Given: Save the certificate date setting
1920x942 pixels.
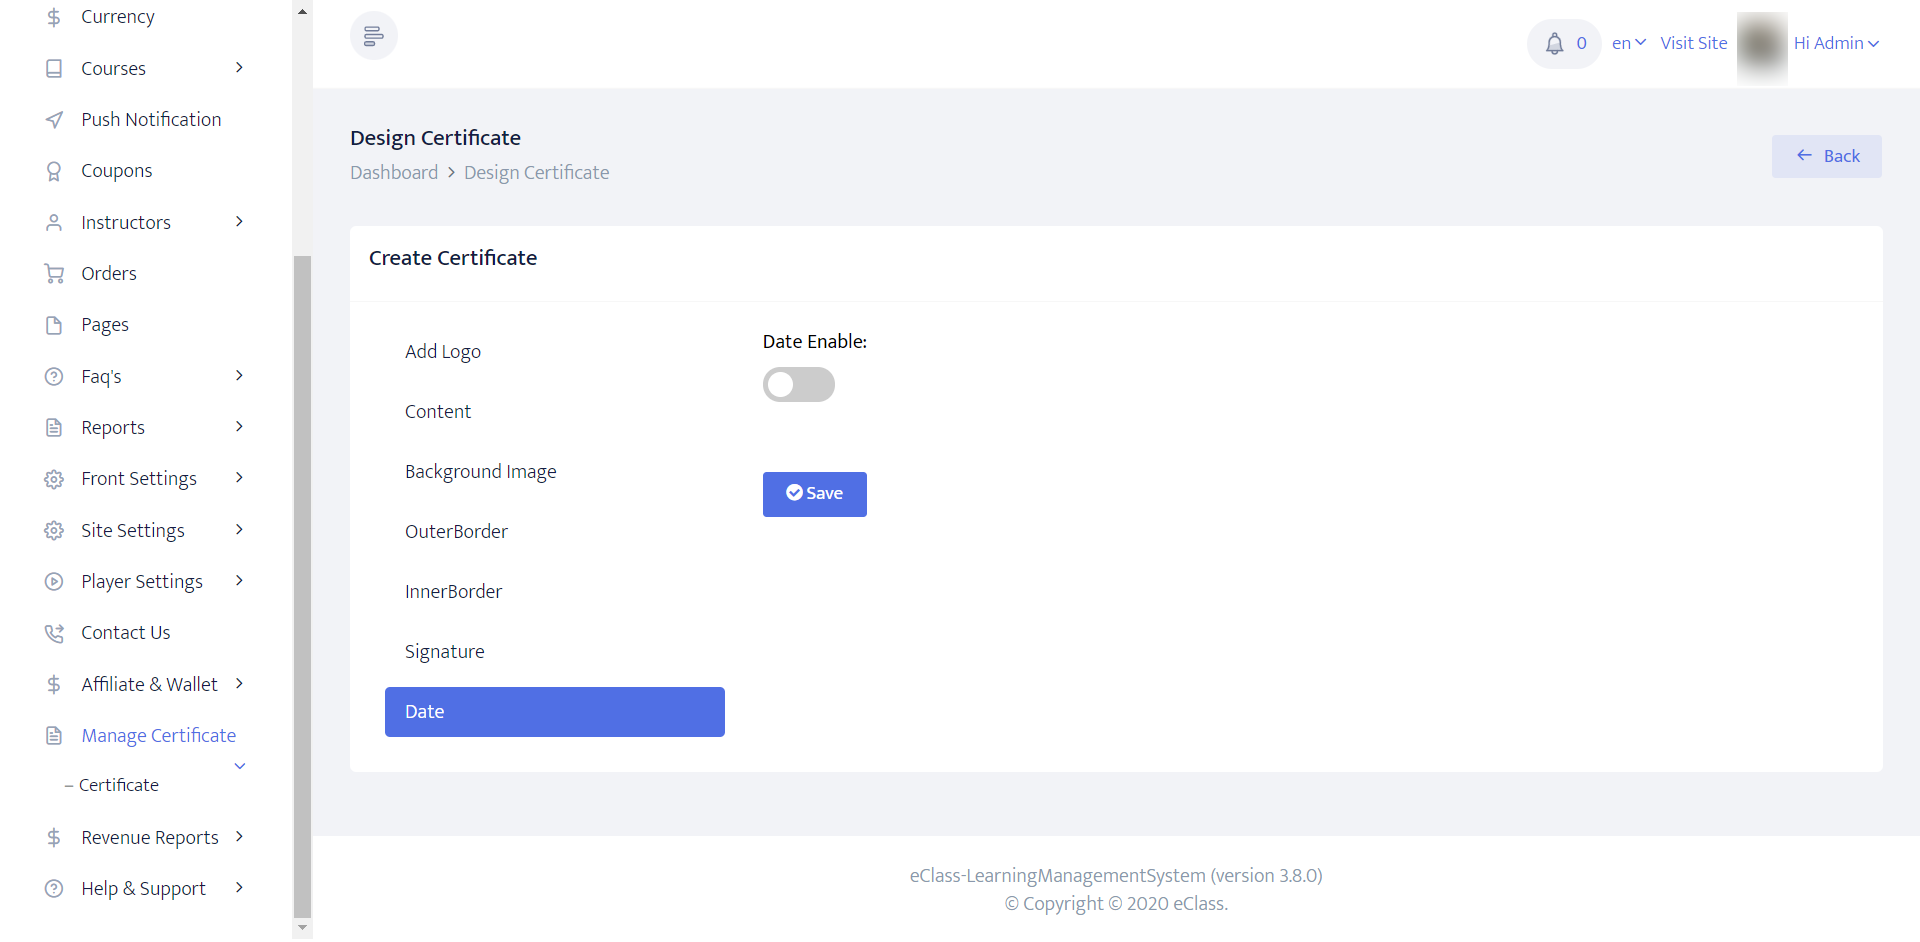Looking at the screenshot, I should pos(814,494).
